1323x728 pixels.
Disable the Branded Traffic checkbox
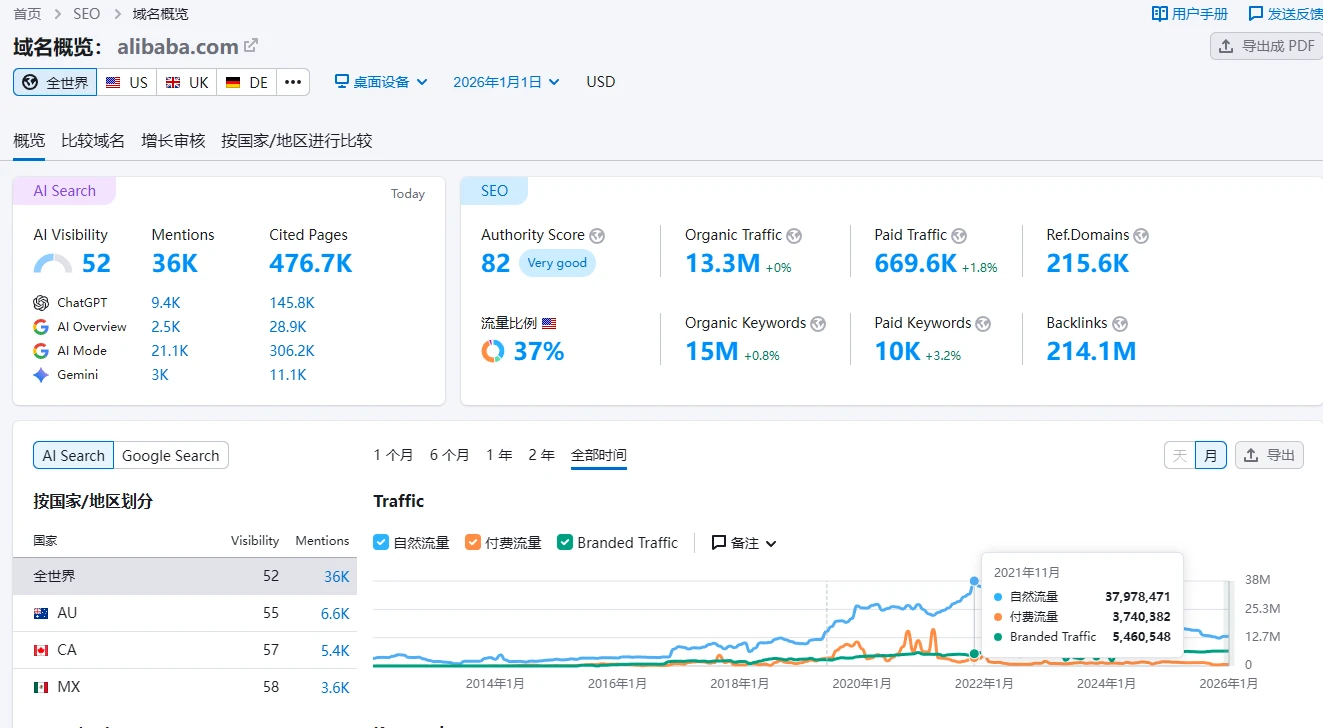tap(565, 542)
